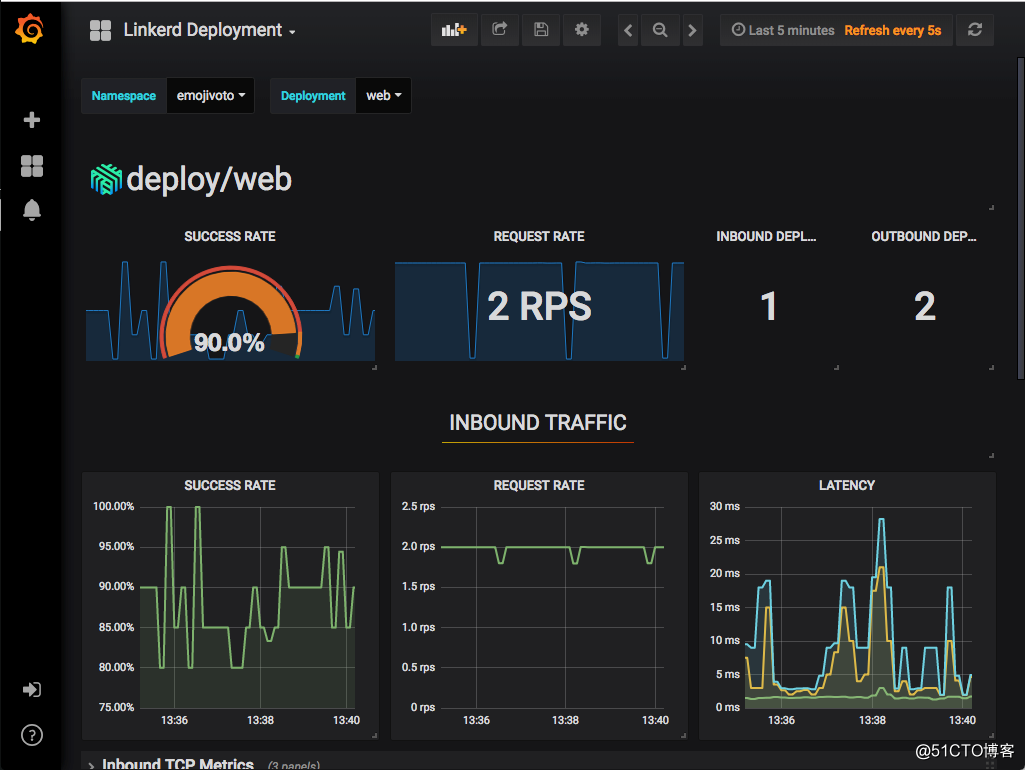Click the OUTBOUND DEP... panel title
Image resolution: width=1025 pixels, height=770 pixels.
point(924,237)
